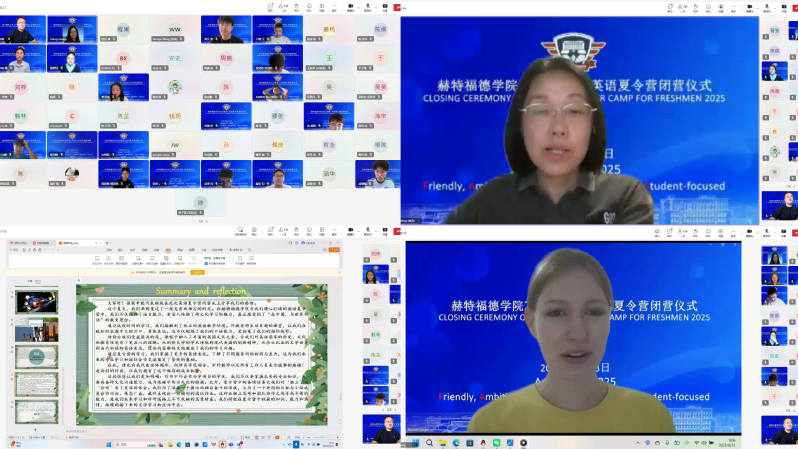Image resolution: width=798 pixels, height=449 pixels.
Task: Toggle the microphone mute in gallery-view window toolbar
Action: (x=349, y=7)
